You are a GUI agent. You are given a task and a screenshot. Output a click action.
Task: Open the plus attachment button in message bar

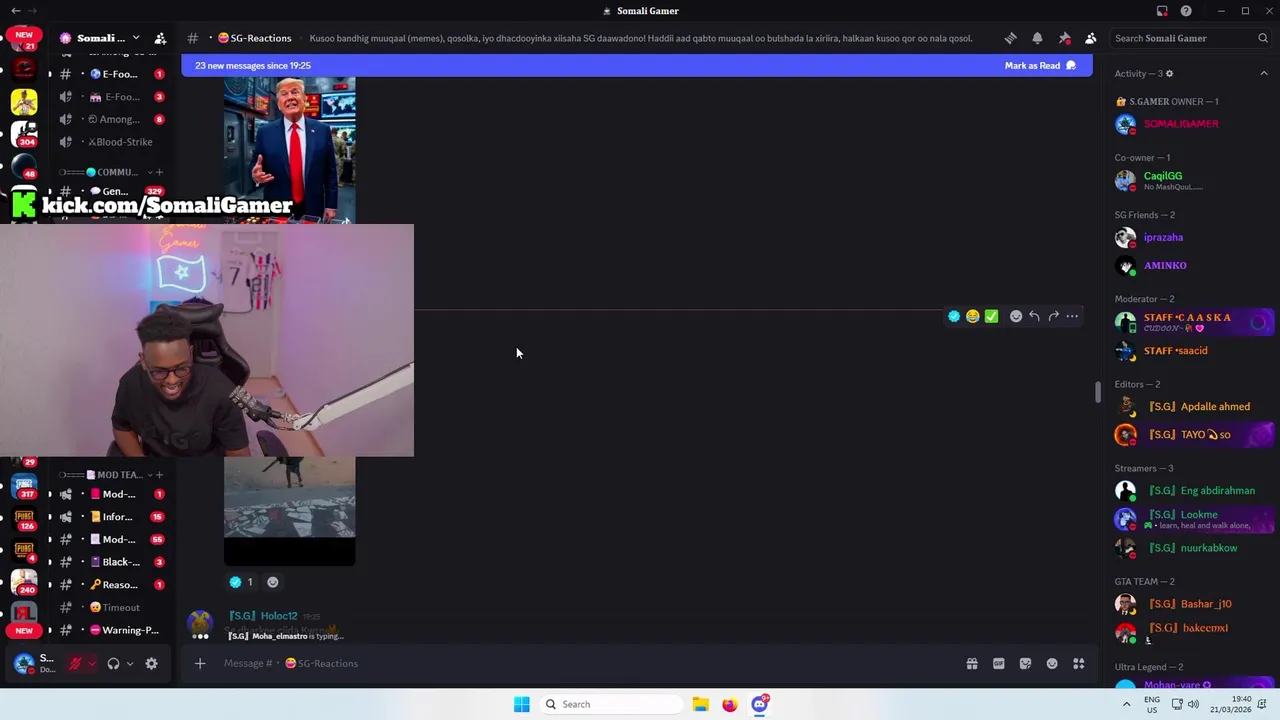200,663
